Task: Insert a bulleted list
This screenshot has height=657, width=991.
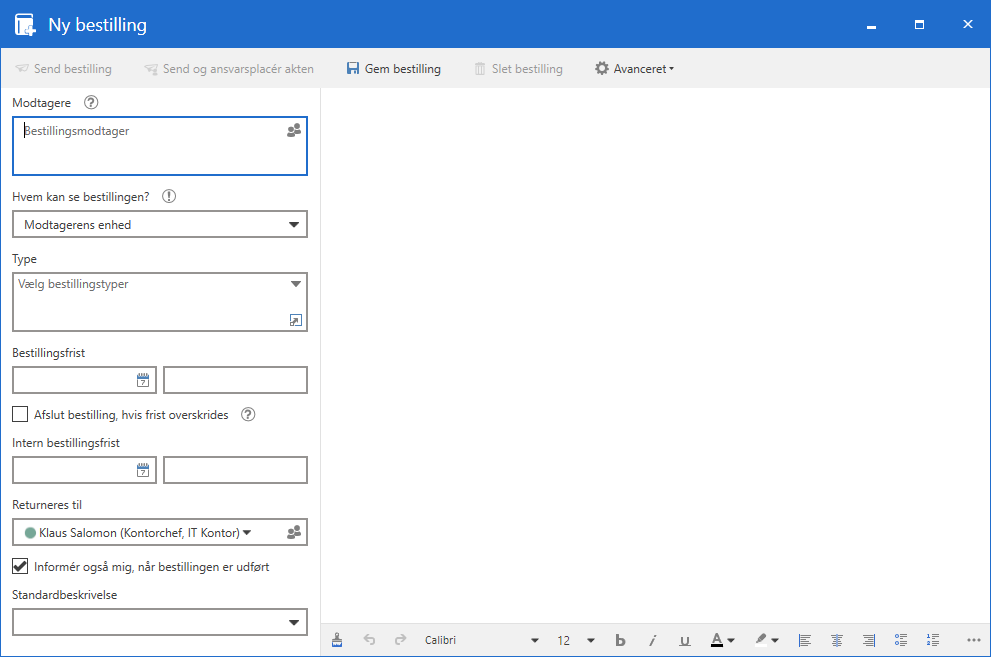Action: tap(901, 640)
